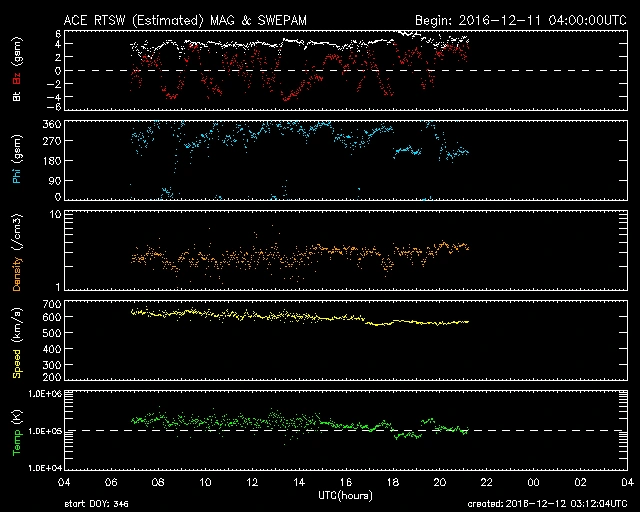
Task: Select the '(K)' unit label beside Temp
Action: point(17,417)
